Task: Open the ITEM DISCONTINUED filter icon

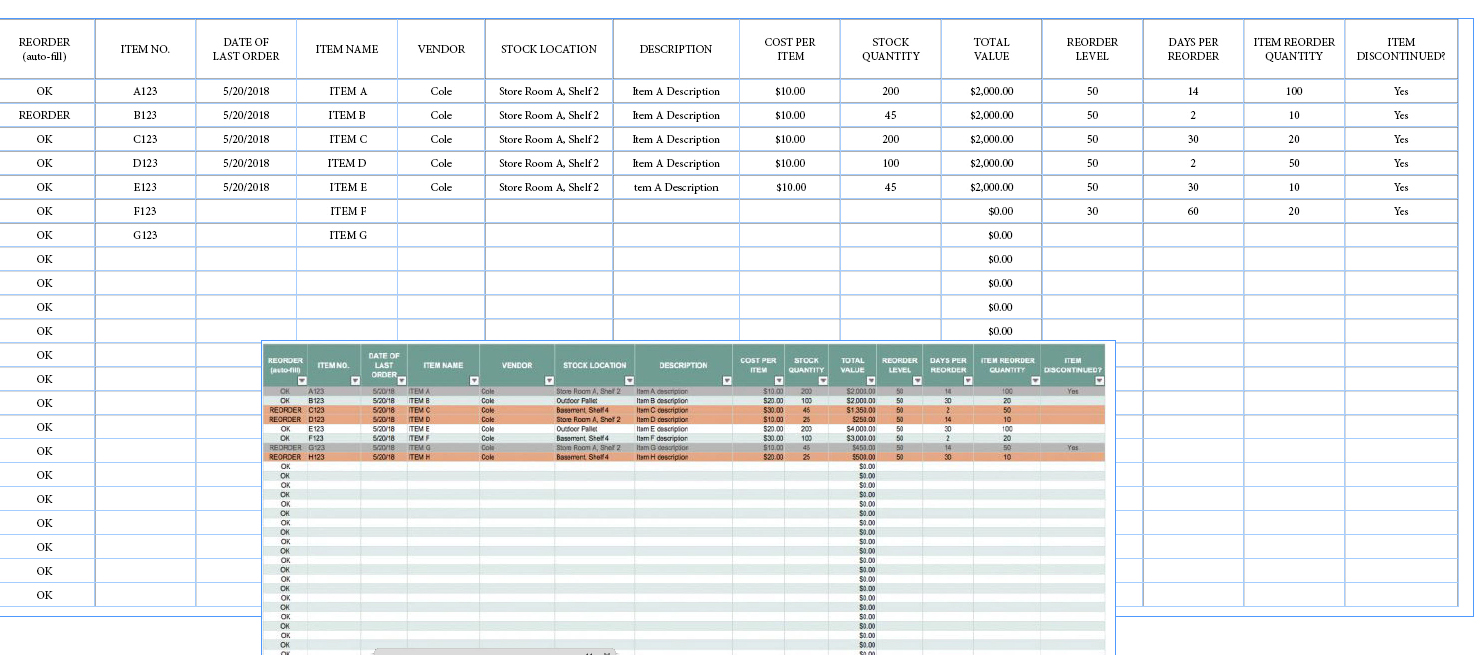Action: [1099, 379]
